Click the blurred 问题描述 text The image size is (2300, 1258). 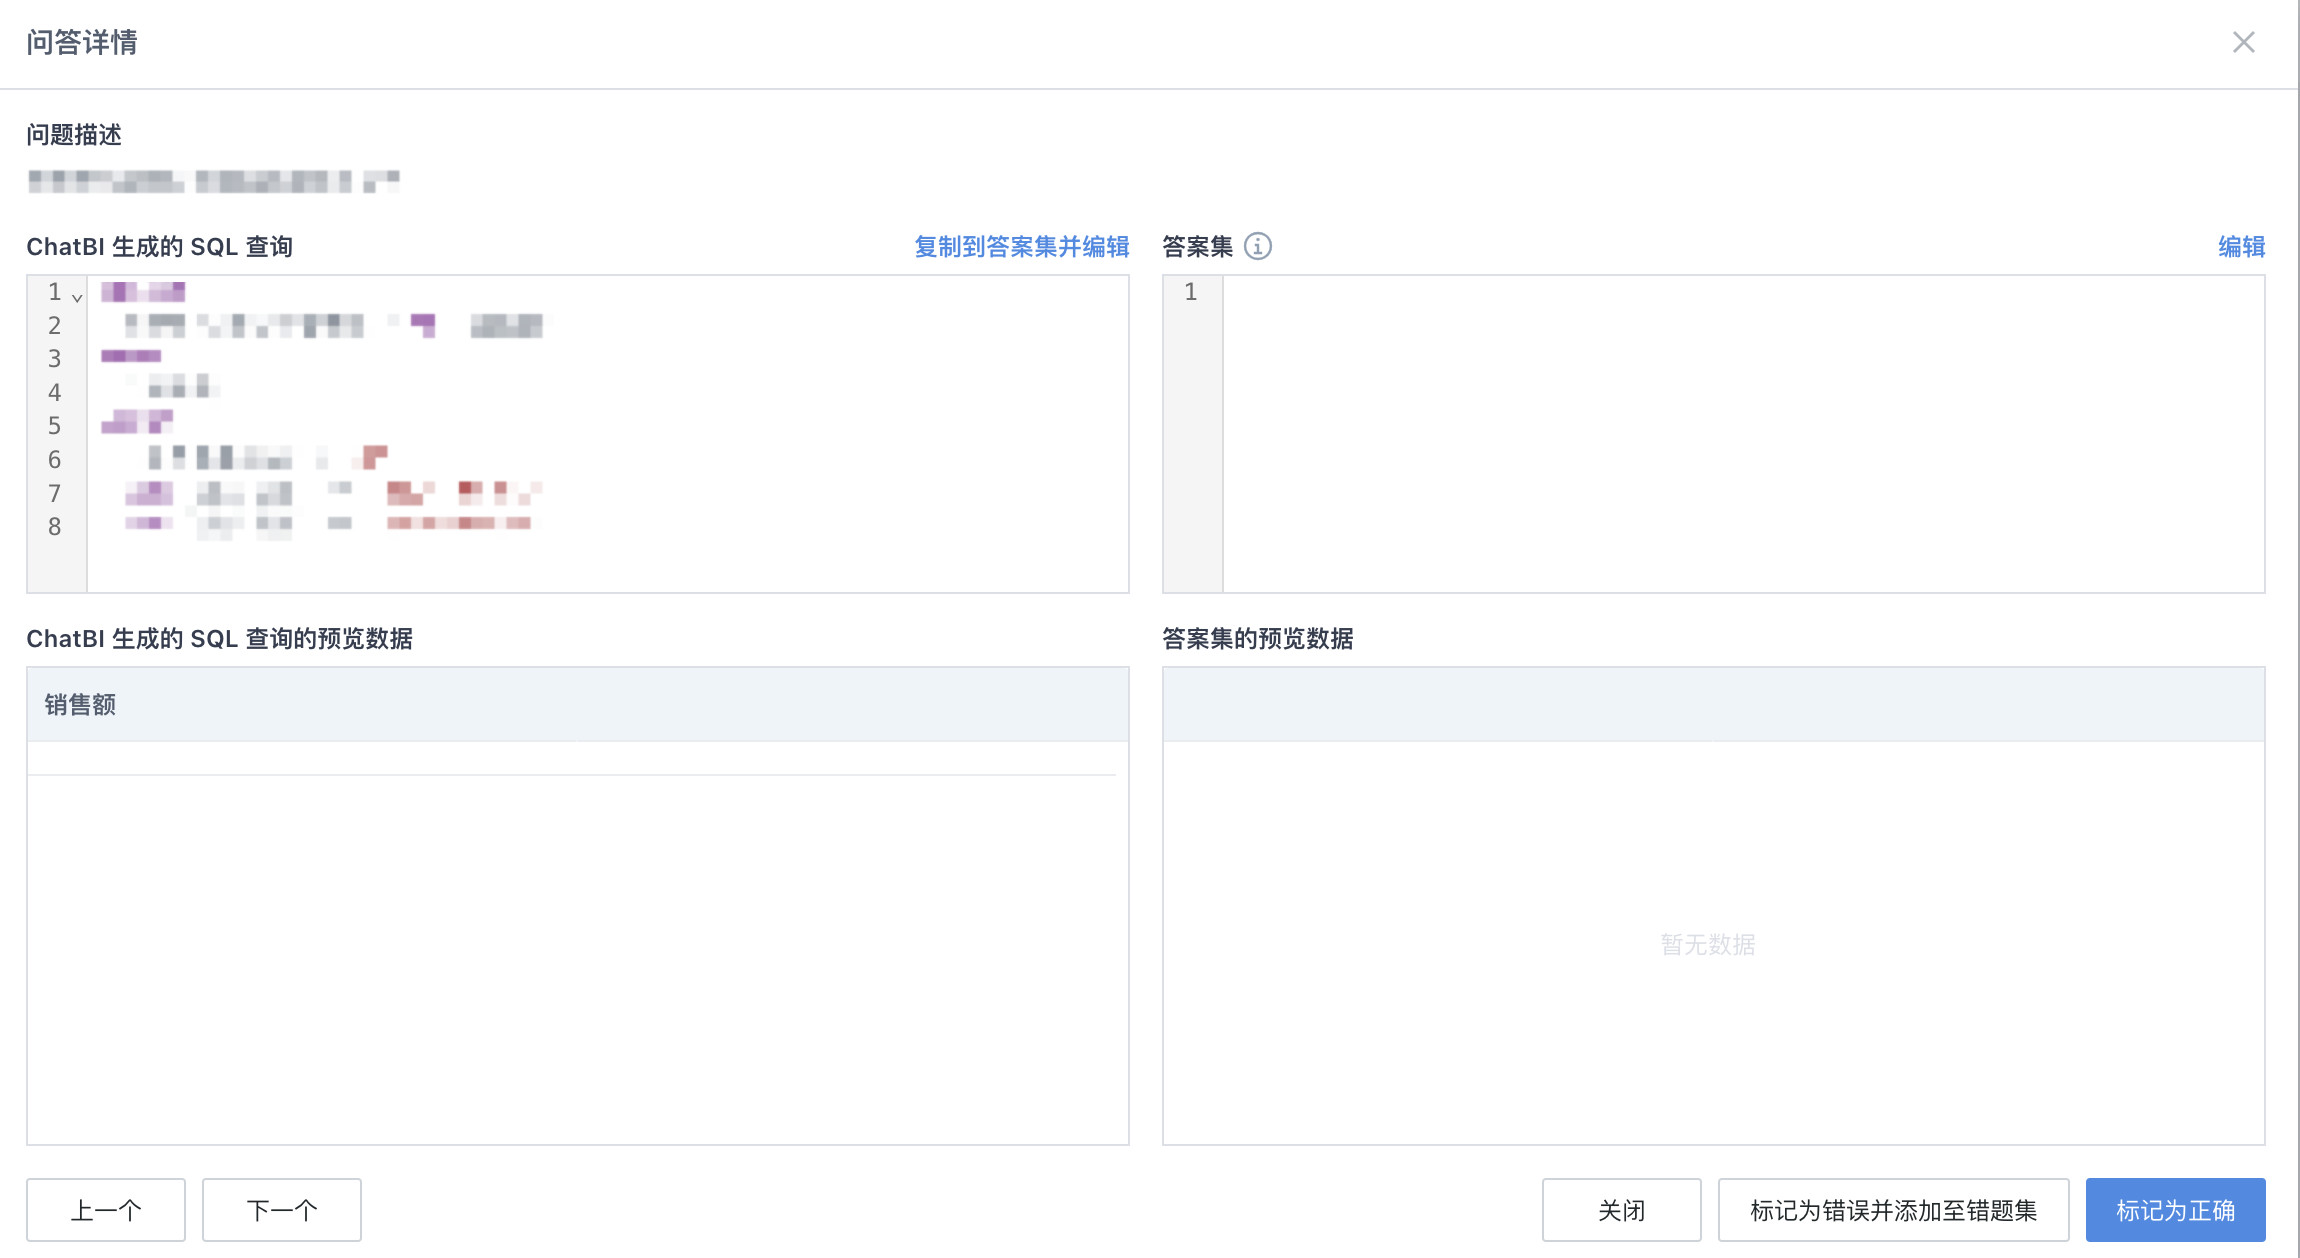[212, 181]
